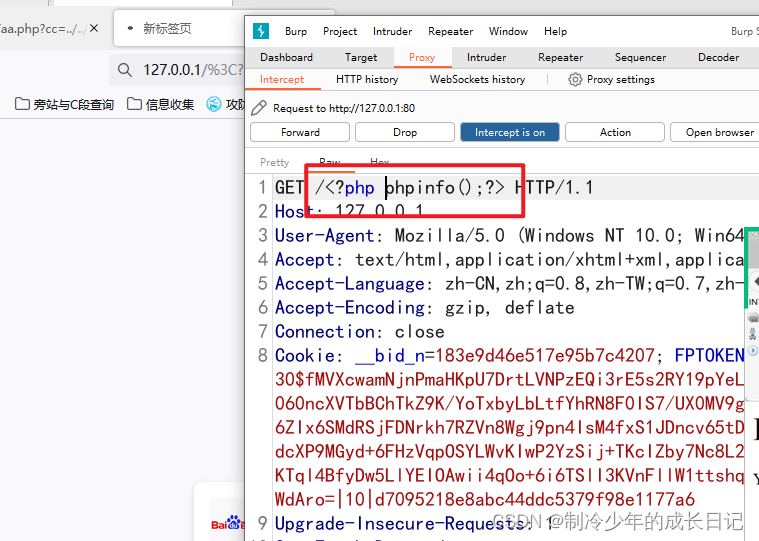Open the Help menu
Image resolution: width=759 pixels, height=541 pixels.
pos(555,31)
